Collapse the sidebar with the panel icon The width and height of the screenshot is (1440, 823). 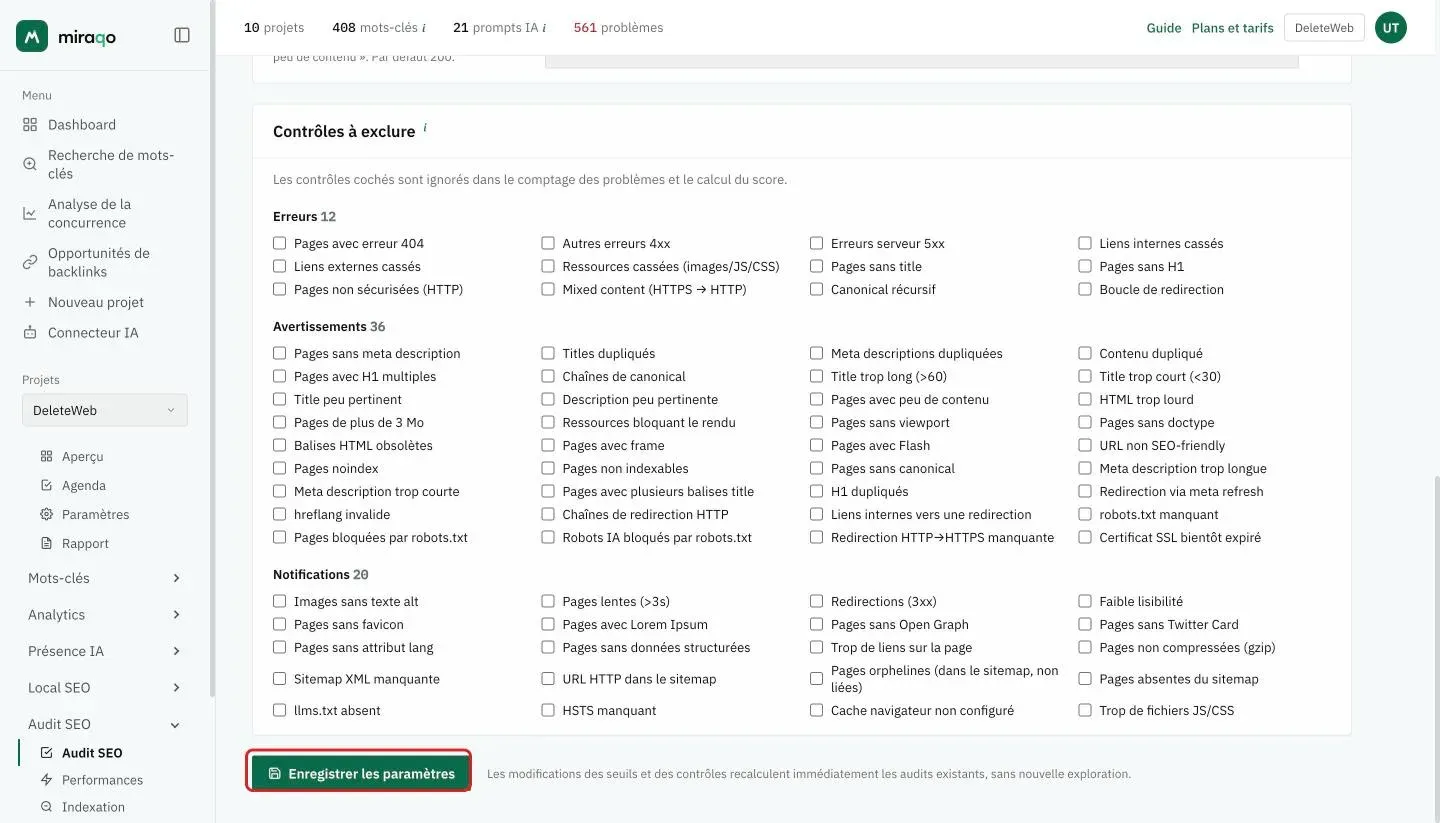click(182, 35)
